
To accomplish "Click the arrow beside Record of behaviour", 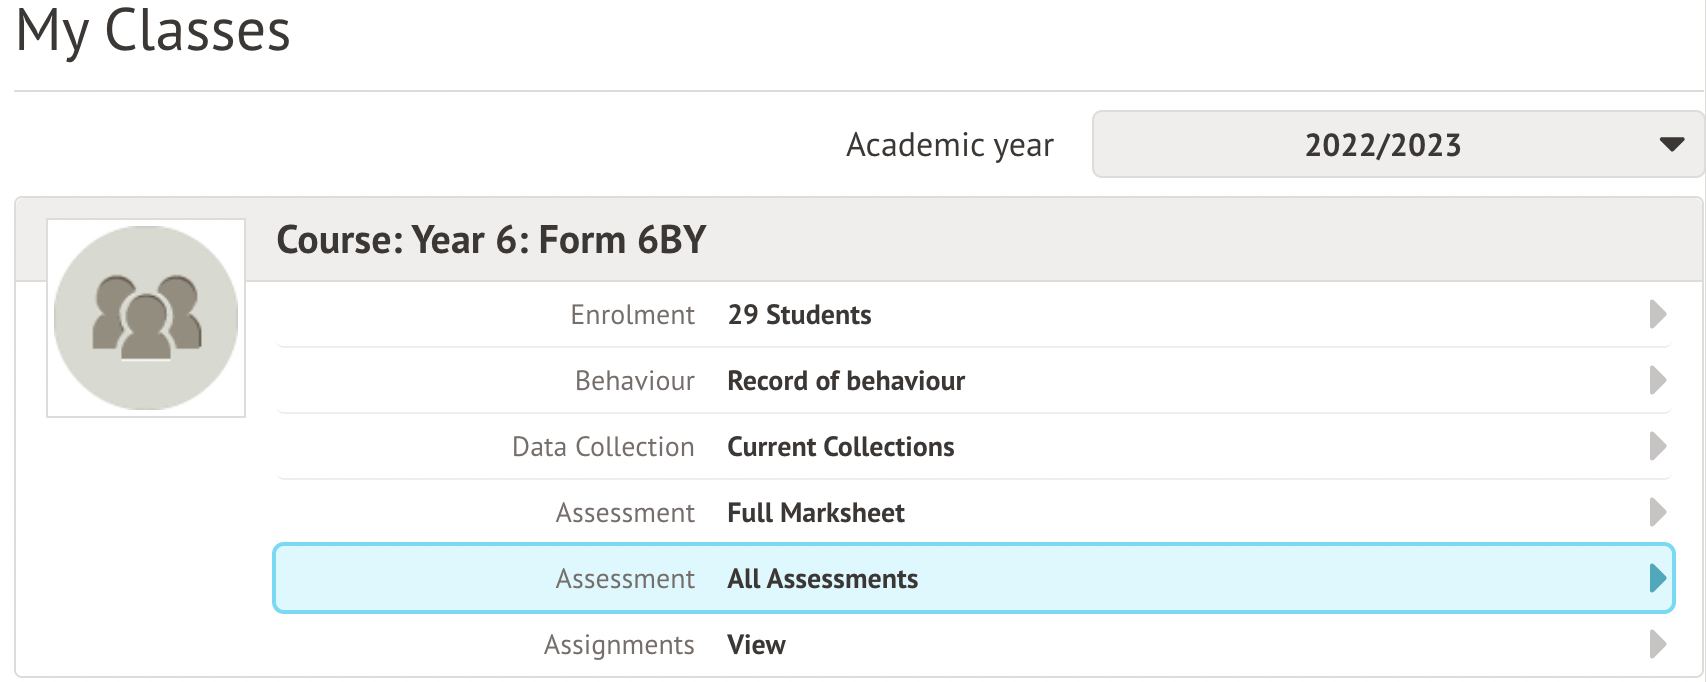I will 1657,380.
